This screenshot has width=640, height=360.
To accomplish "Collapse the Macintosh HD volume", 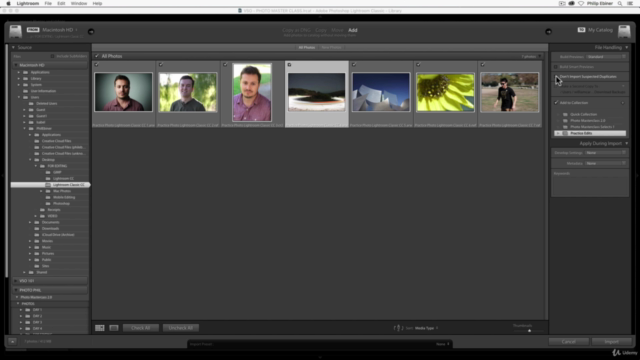I will [x=16, y=65].
